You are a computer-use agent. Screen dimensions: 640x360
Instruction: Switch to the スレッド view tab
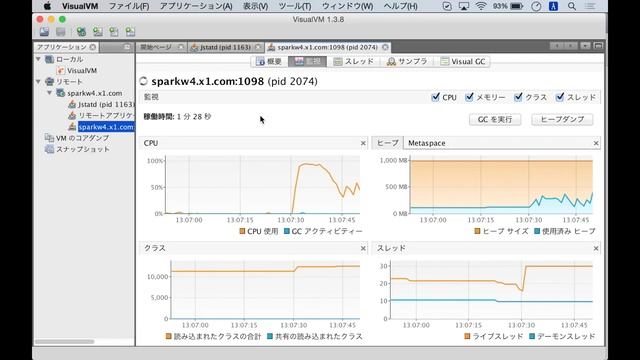coord(353,61)
